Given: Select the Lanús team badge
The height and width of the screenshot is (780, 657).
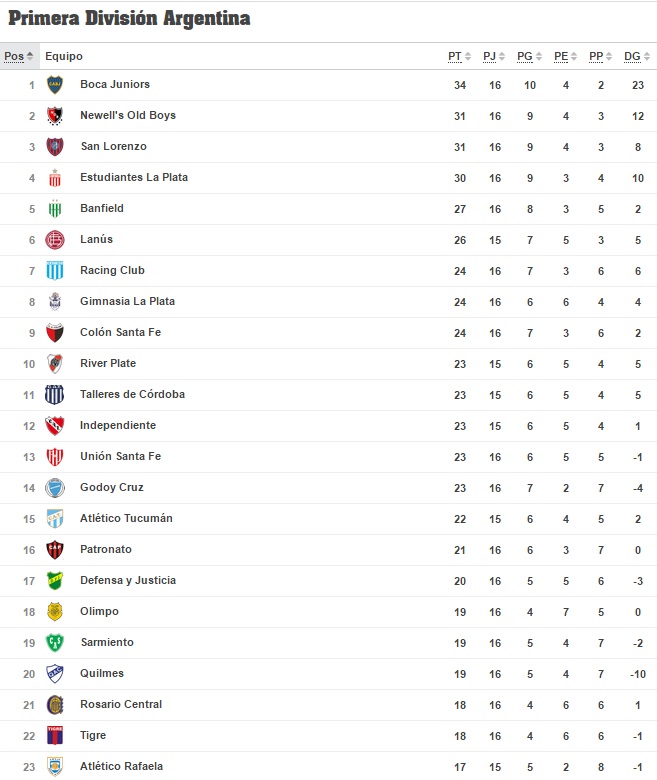Looking at the screenshot, I should click(x=55, y=240).
